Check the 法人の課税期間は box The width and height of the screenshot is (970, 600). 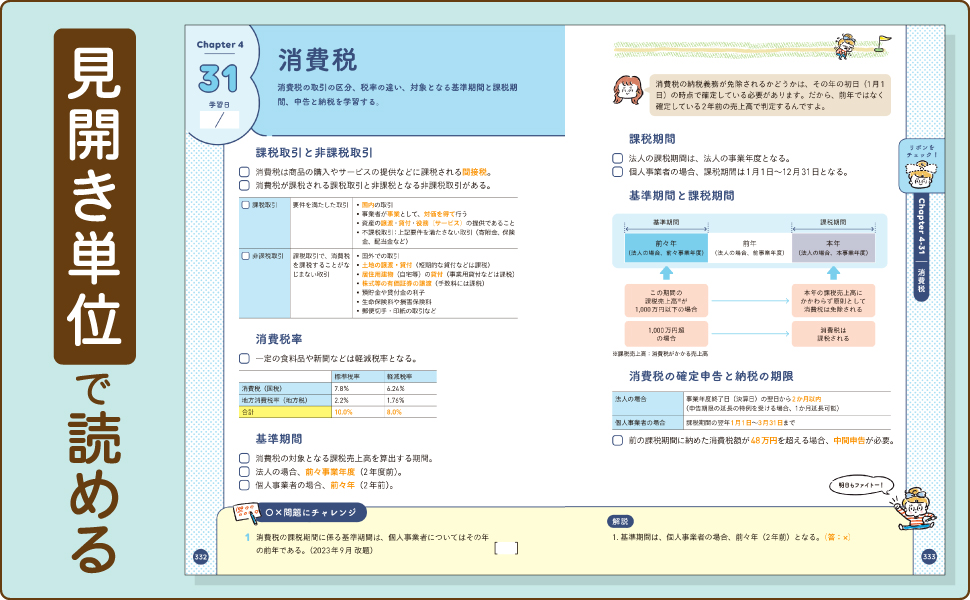[617, 158]
